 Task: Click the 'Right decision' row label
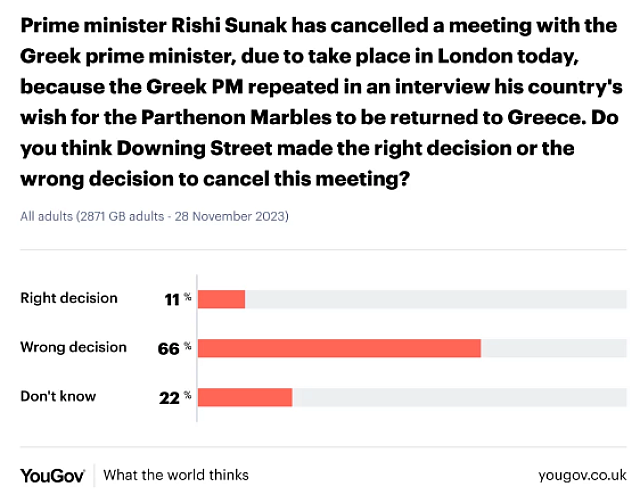[x=69, y=298]
